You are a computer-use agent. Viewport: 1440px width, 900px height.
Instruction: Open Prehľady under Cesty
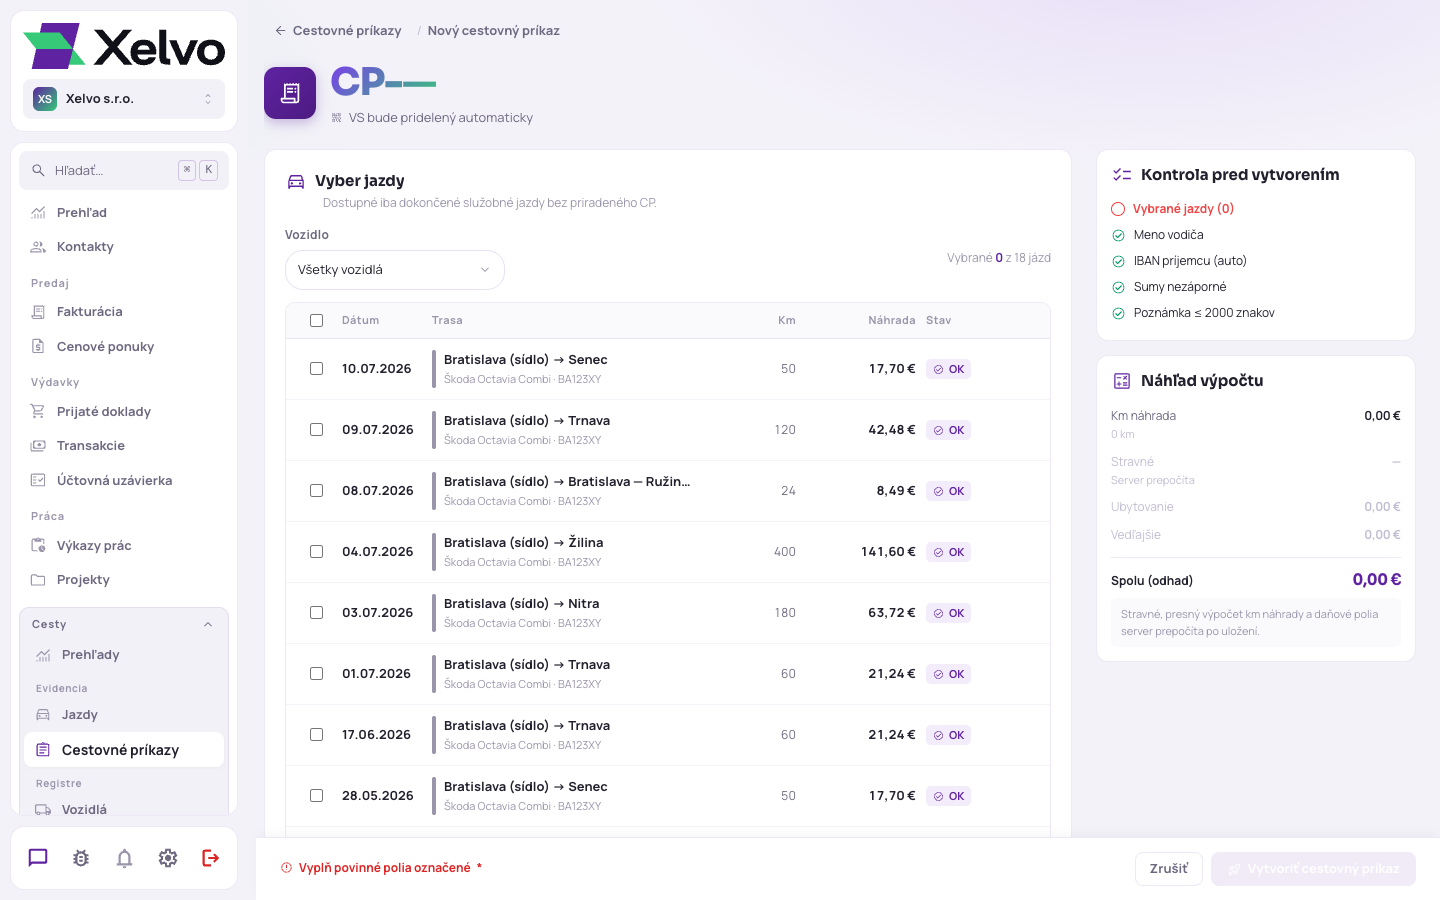point(124,655)
